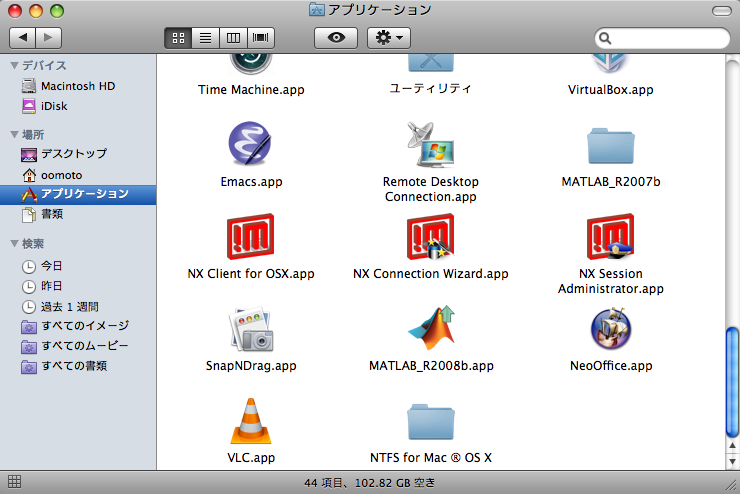Select NX Session Administrator.app icon
Viewport: 740px width, 494px height.
click(611, 236)
